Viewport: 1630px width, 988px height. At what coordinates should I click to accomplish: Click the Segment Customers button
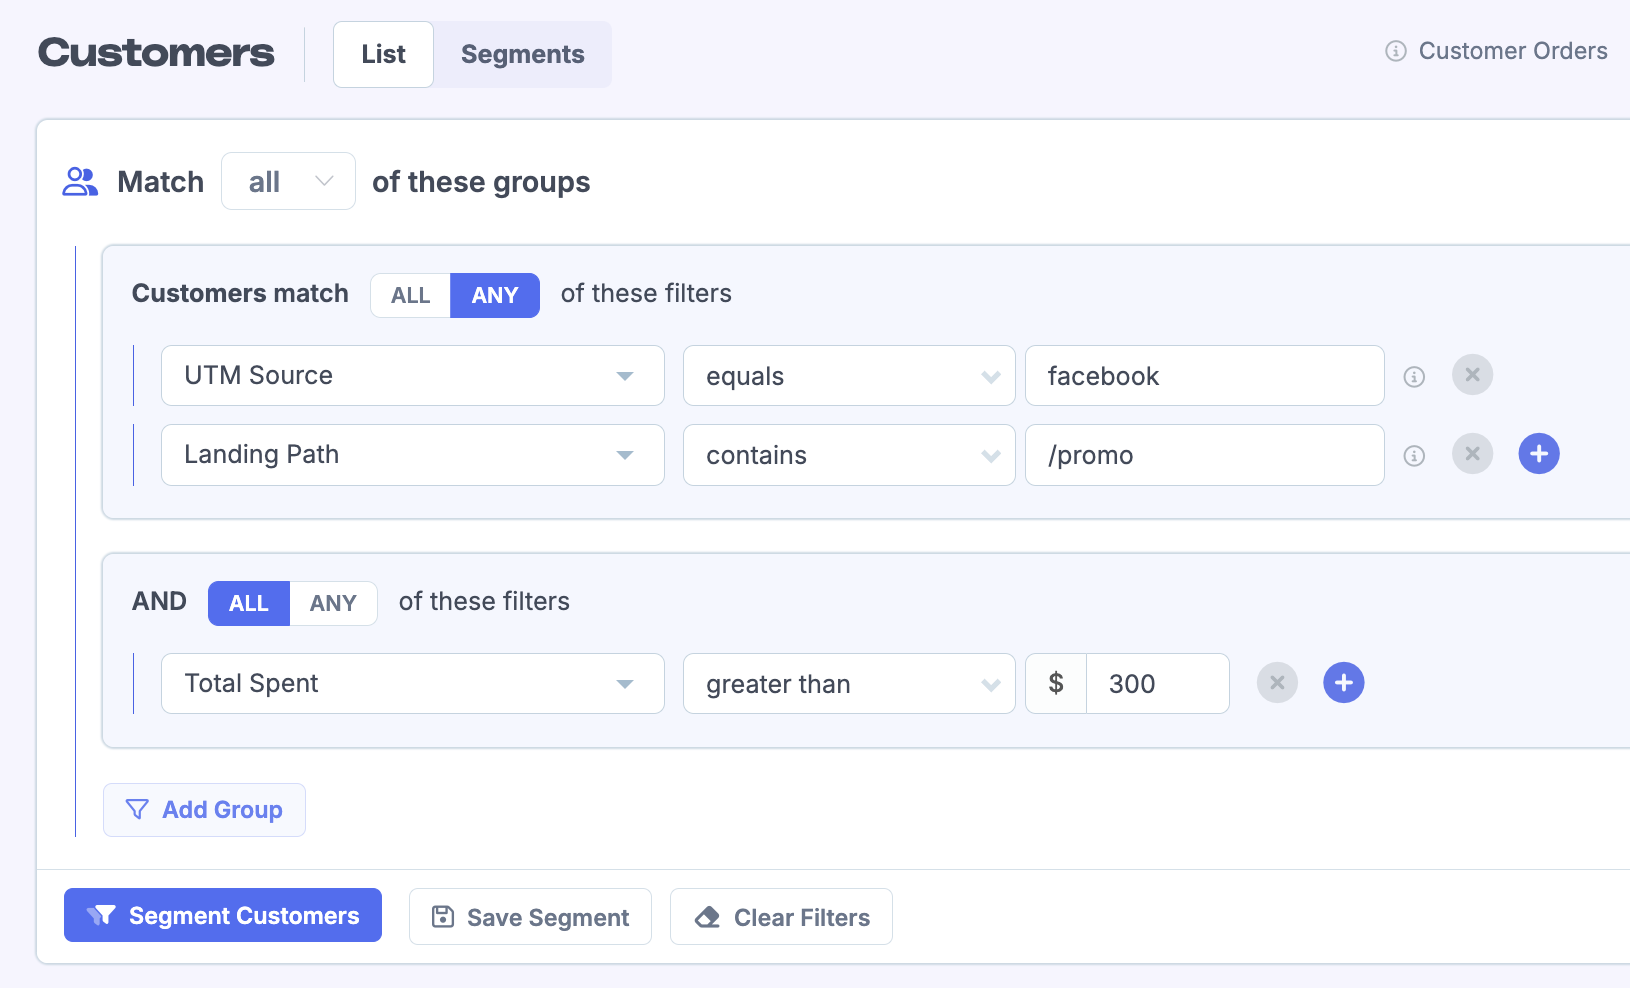tap(223, 916)
